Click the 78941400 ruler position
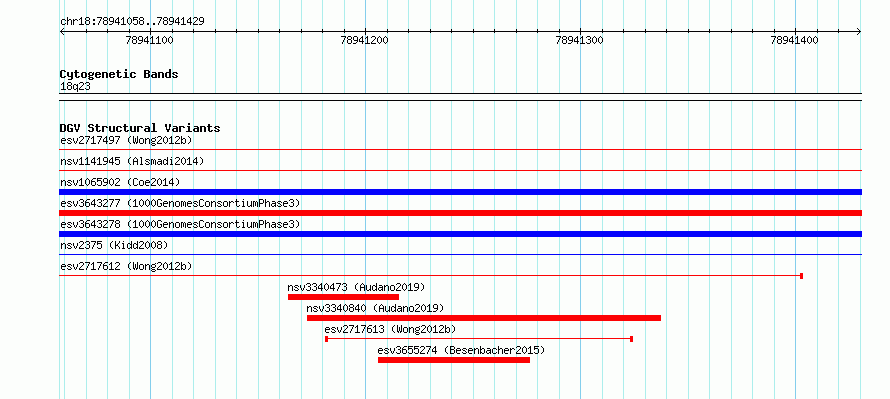This screenshot has height=399, width=890. (x=795, y=41)
